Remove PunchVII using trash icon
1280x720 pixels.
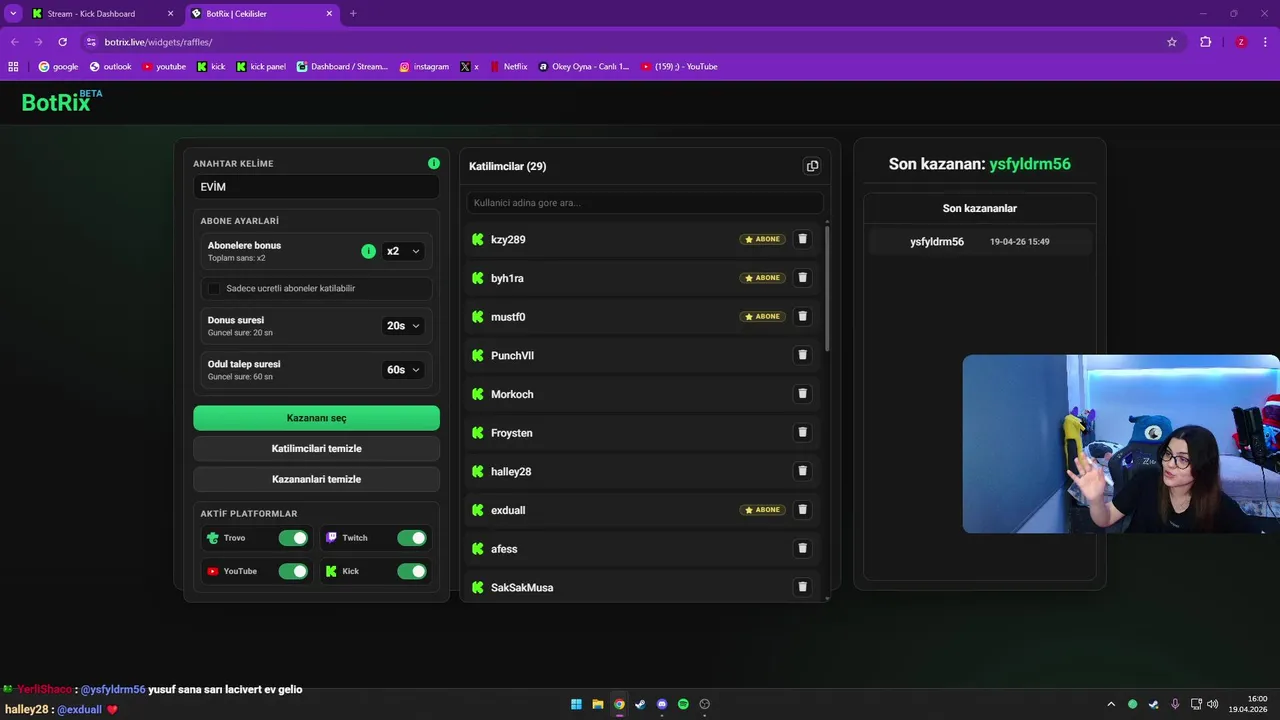point(802,355)
